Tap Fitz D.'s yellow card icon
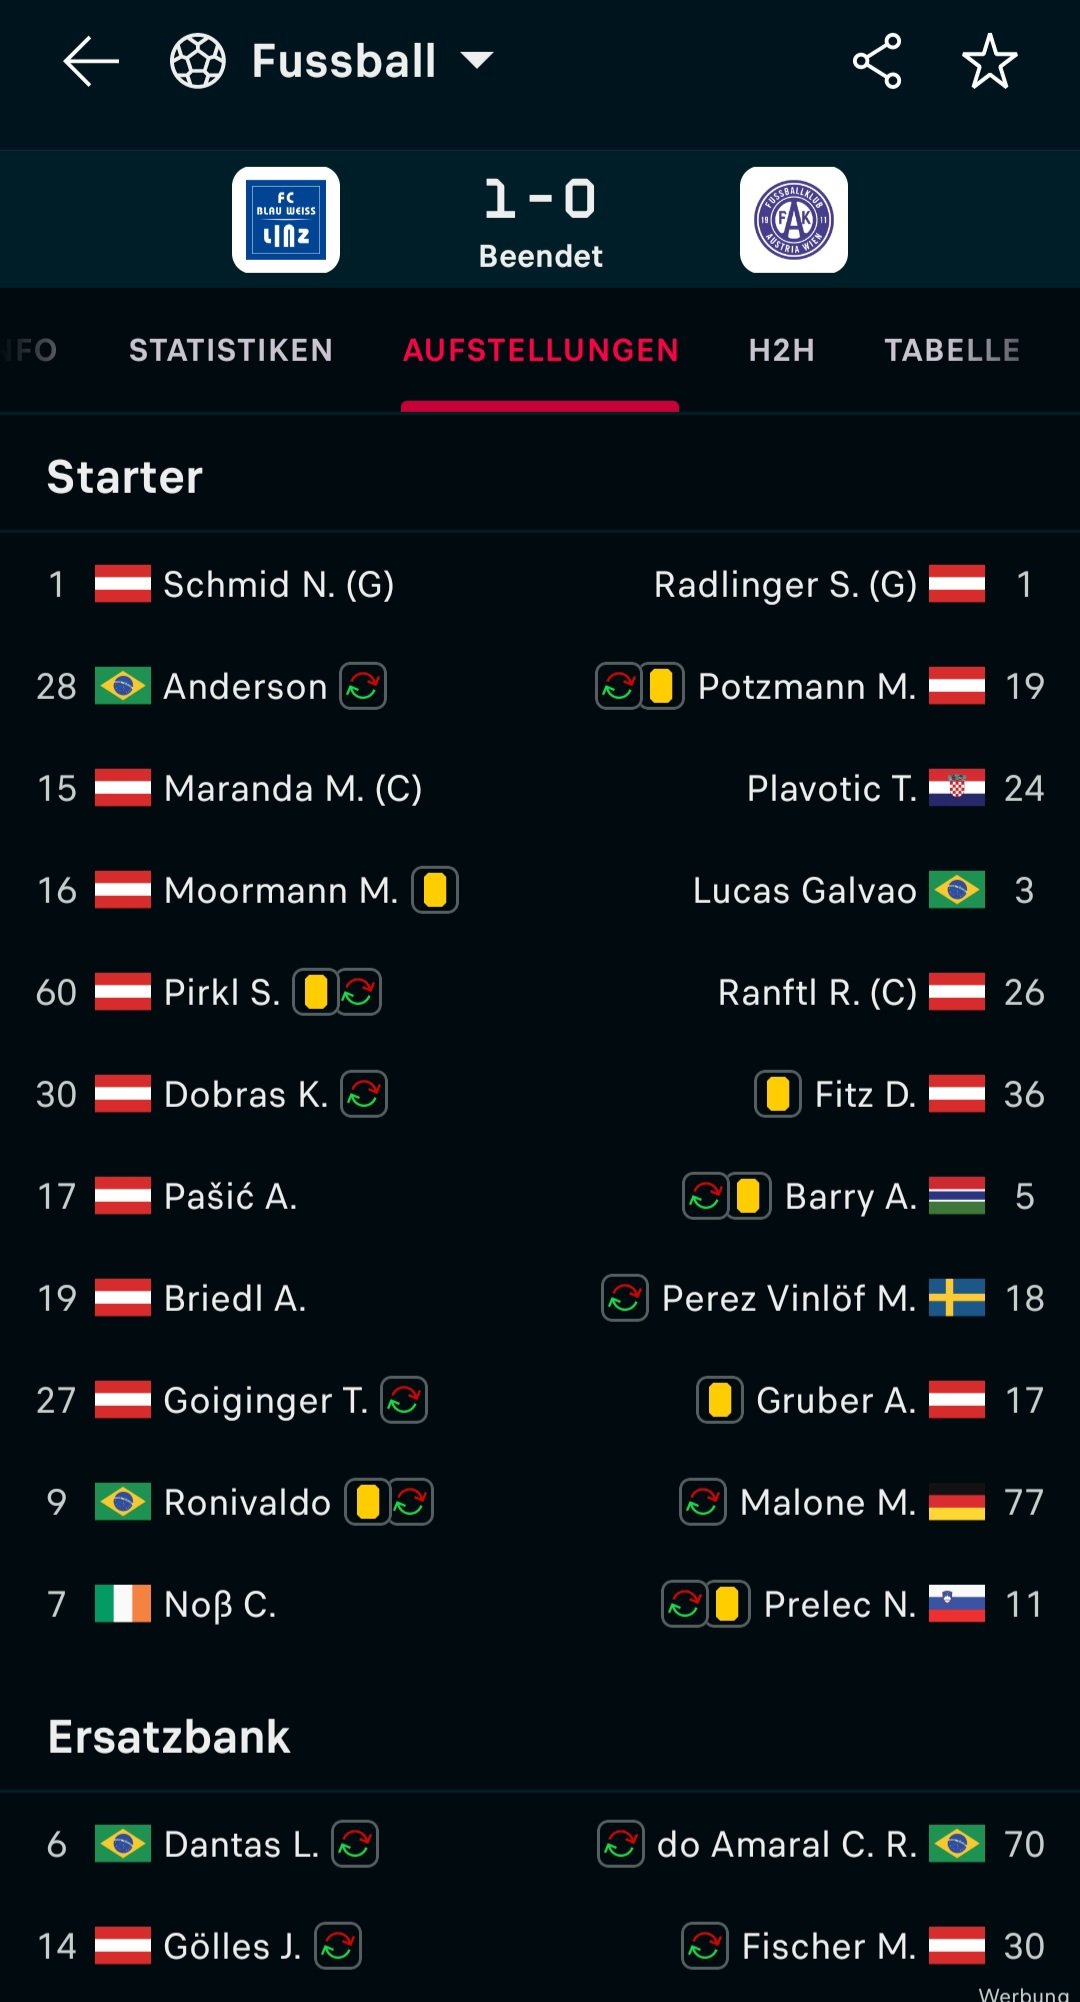 (x=778, y=1094)
